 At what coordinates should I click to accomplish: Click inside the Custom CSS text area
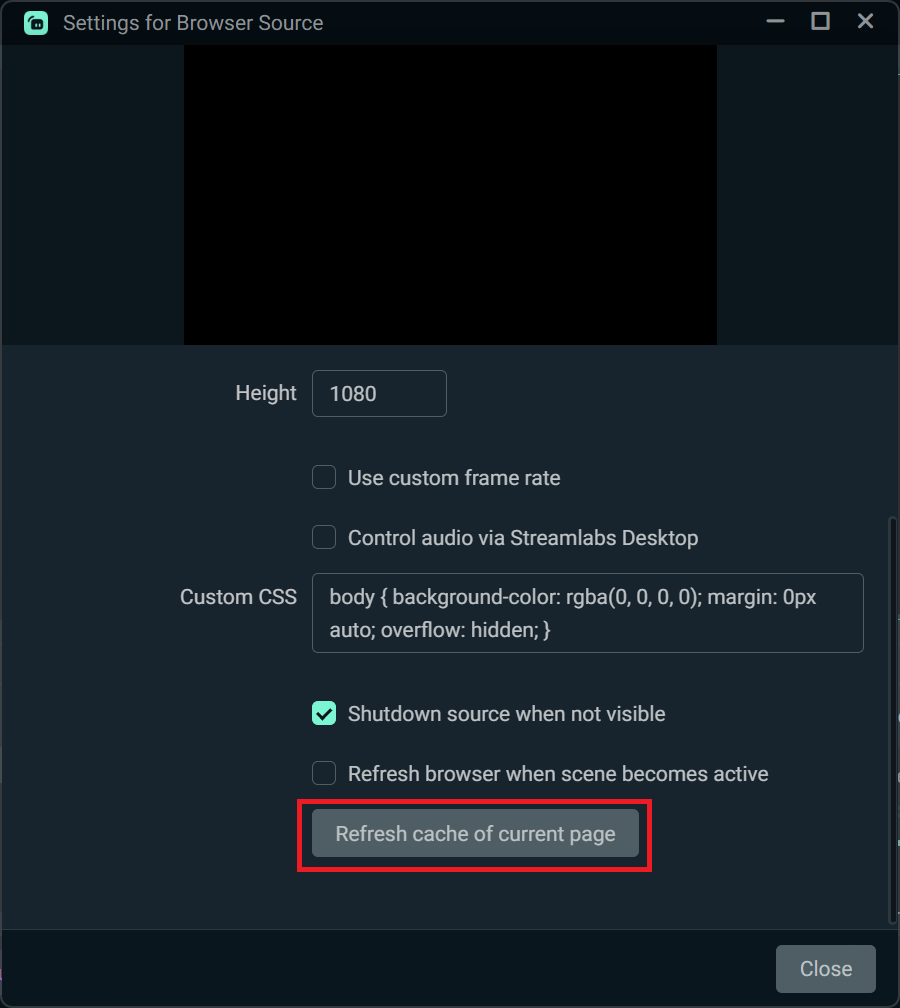pyautogui.click(x=588, y=613)
